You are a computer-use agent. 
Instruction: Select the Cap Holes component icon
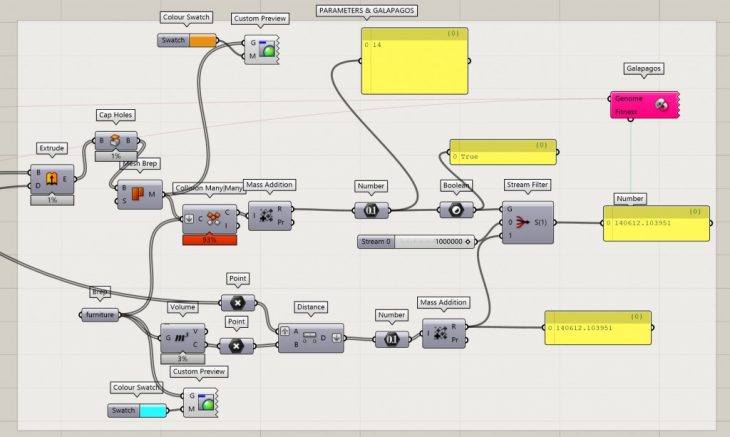[115, 139]
